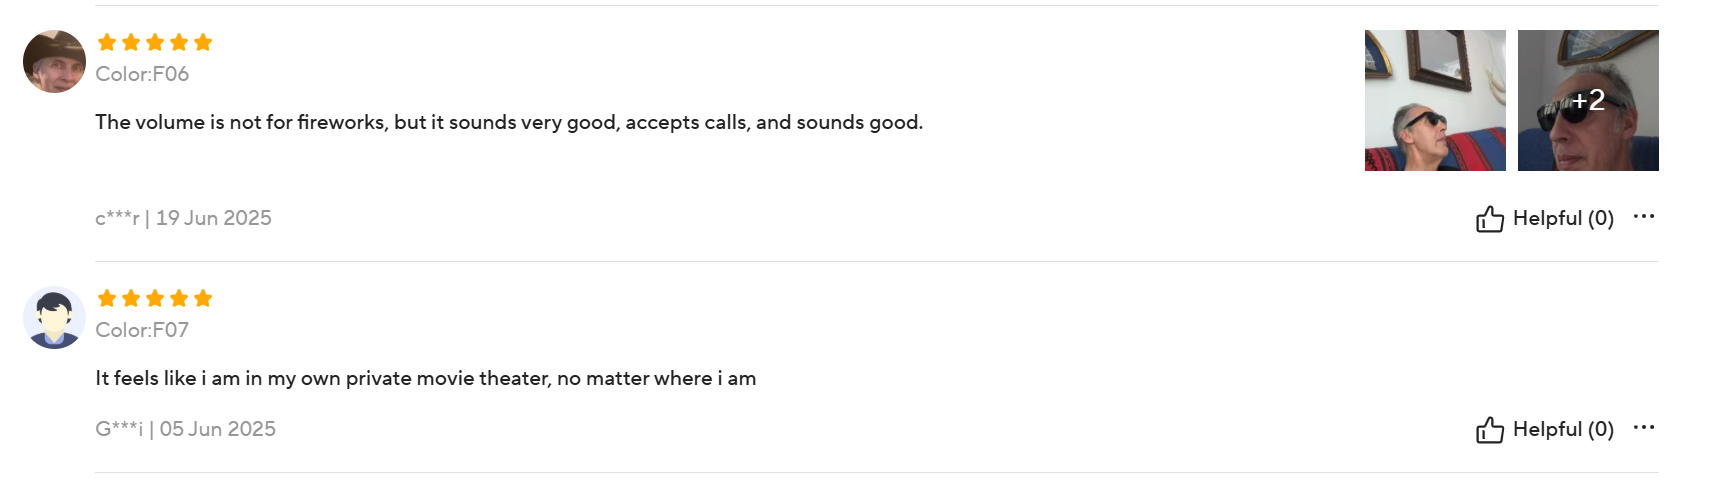Click reviewer name G***i dated 05 Jun 2025
This screenshot has height=486, width=1710.
[x=119, y=429]
